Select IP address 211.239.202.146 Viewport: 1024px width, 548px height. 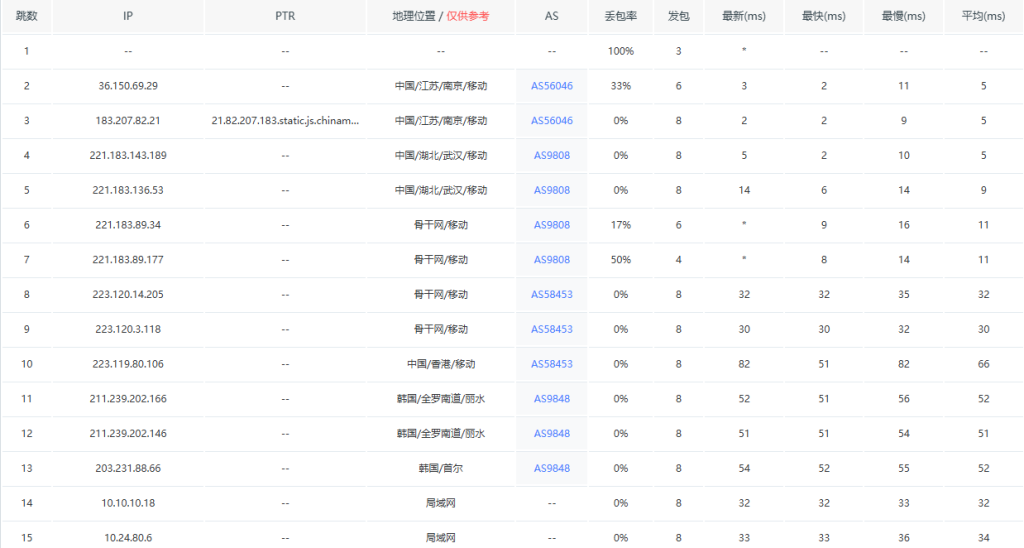point(128,433)
